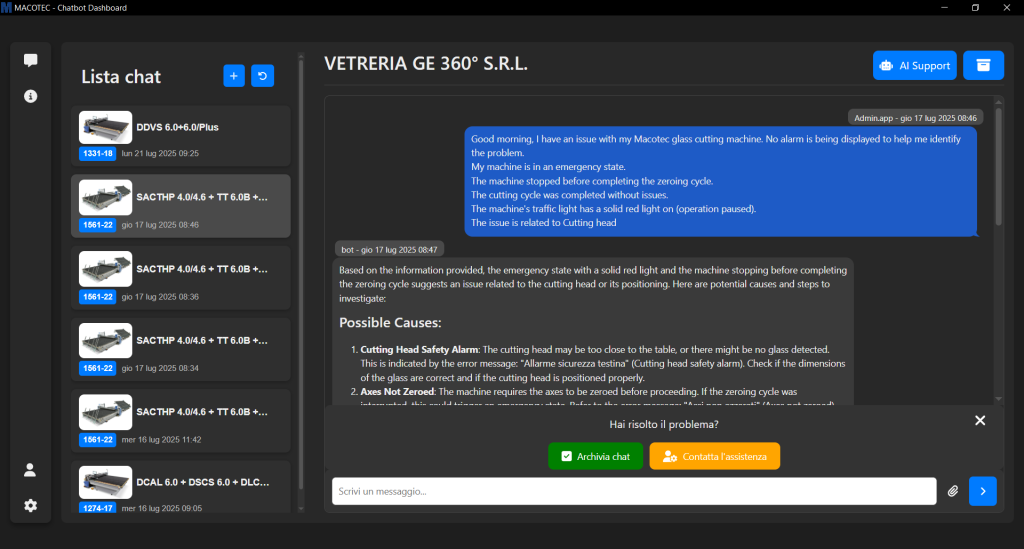Click 'Cutting Head Safety Alarm' text
This screenshot has width=1024, height=549.
[419, 349]
